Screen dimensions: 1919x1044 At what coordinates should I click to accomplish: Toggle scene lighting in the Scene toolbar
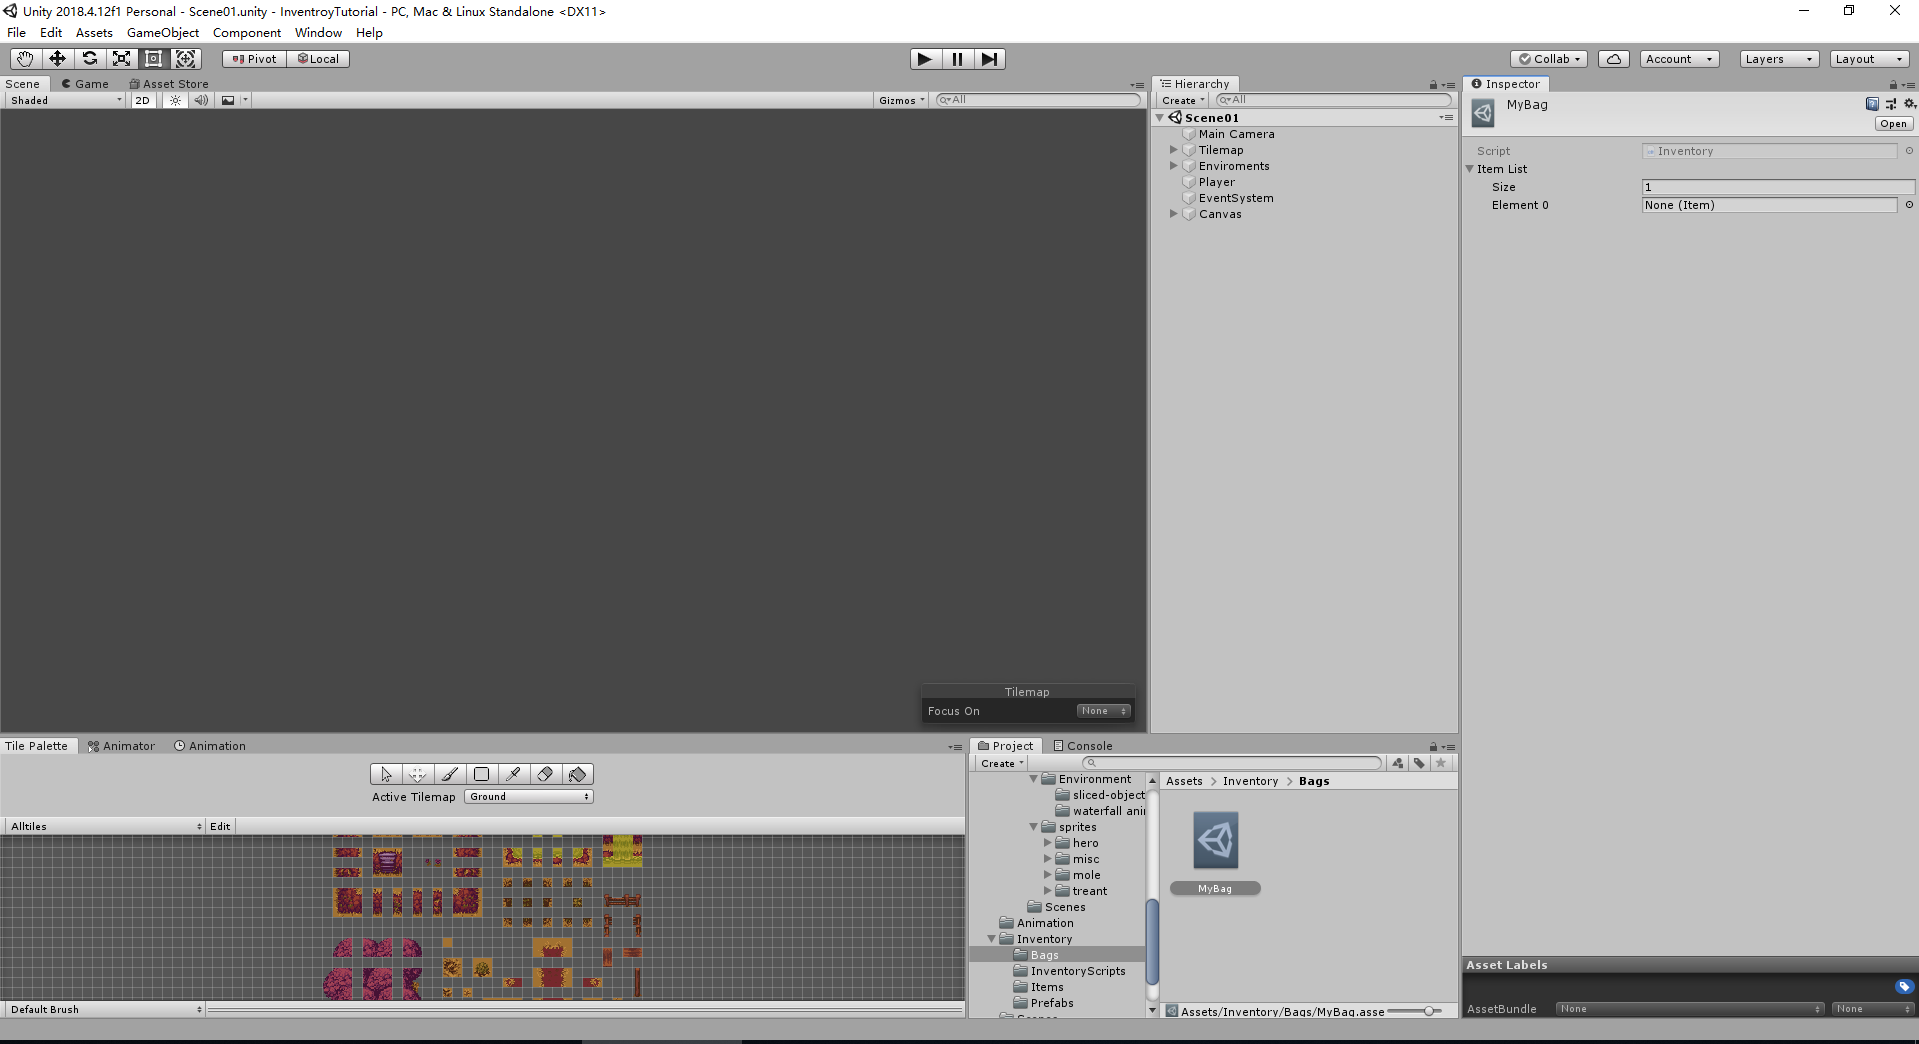174,100
